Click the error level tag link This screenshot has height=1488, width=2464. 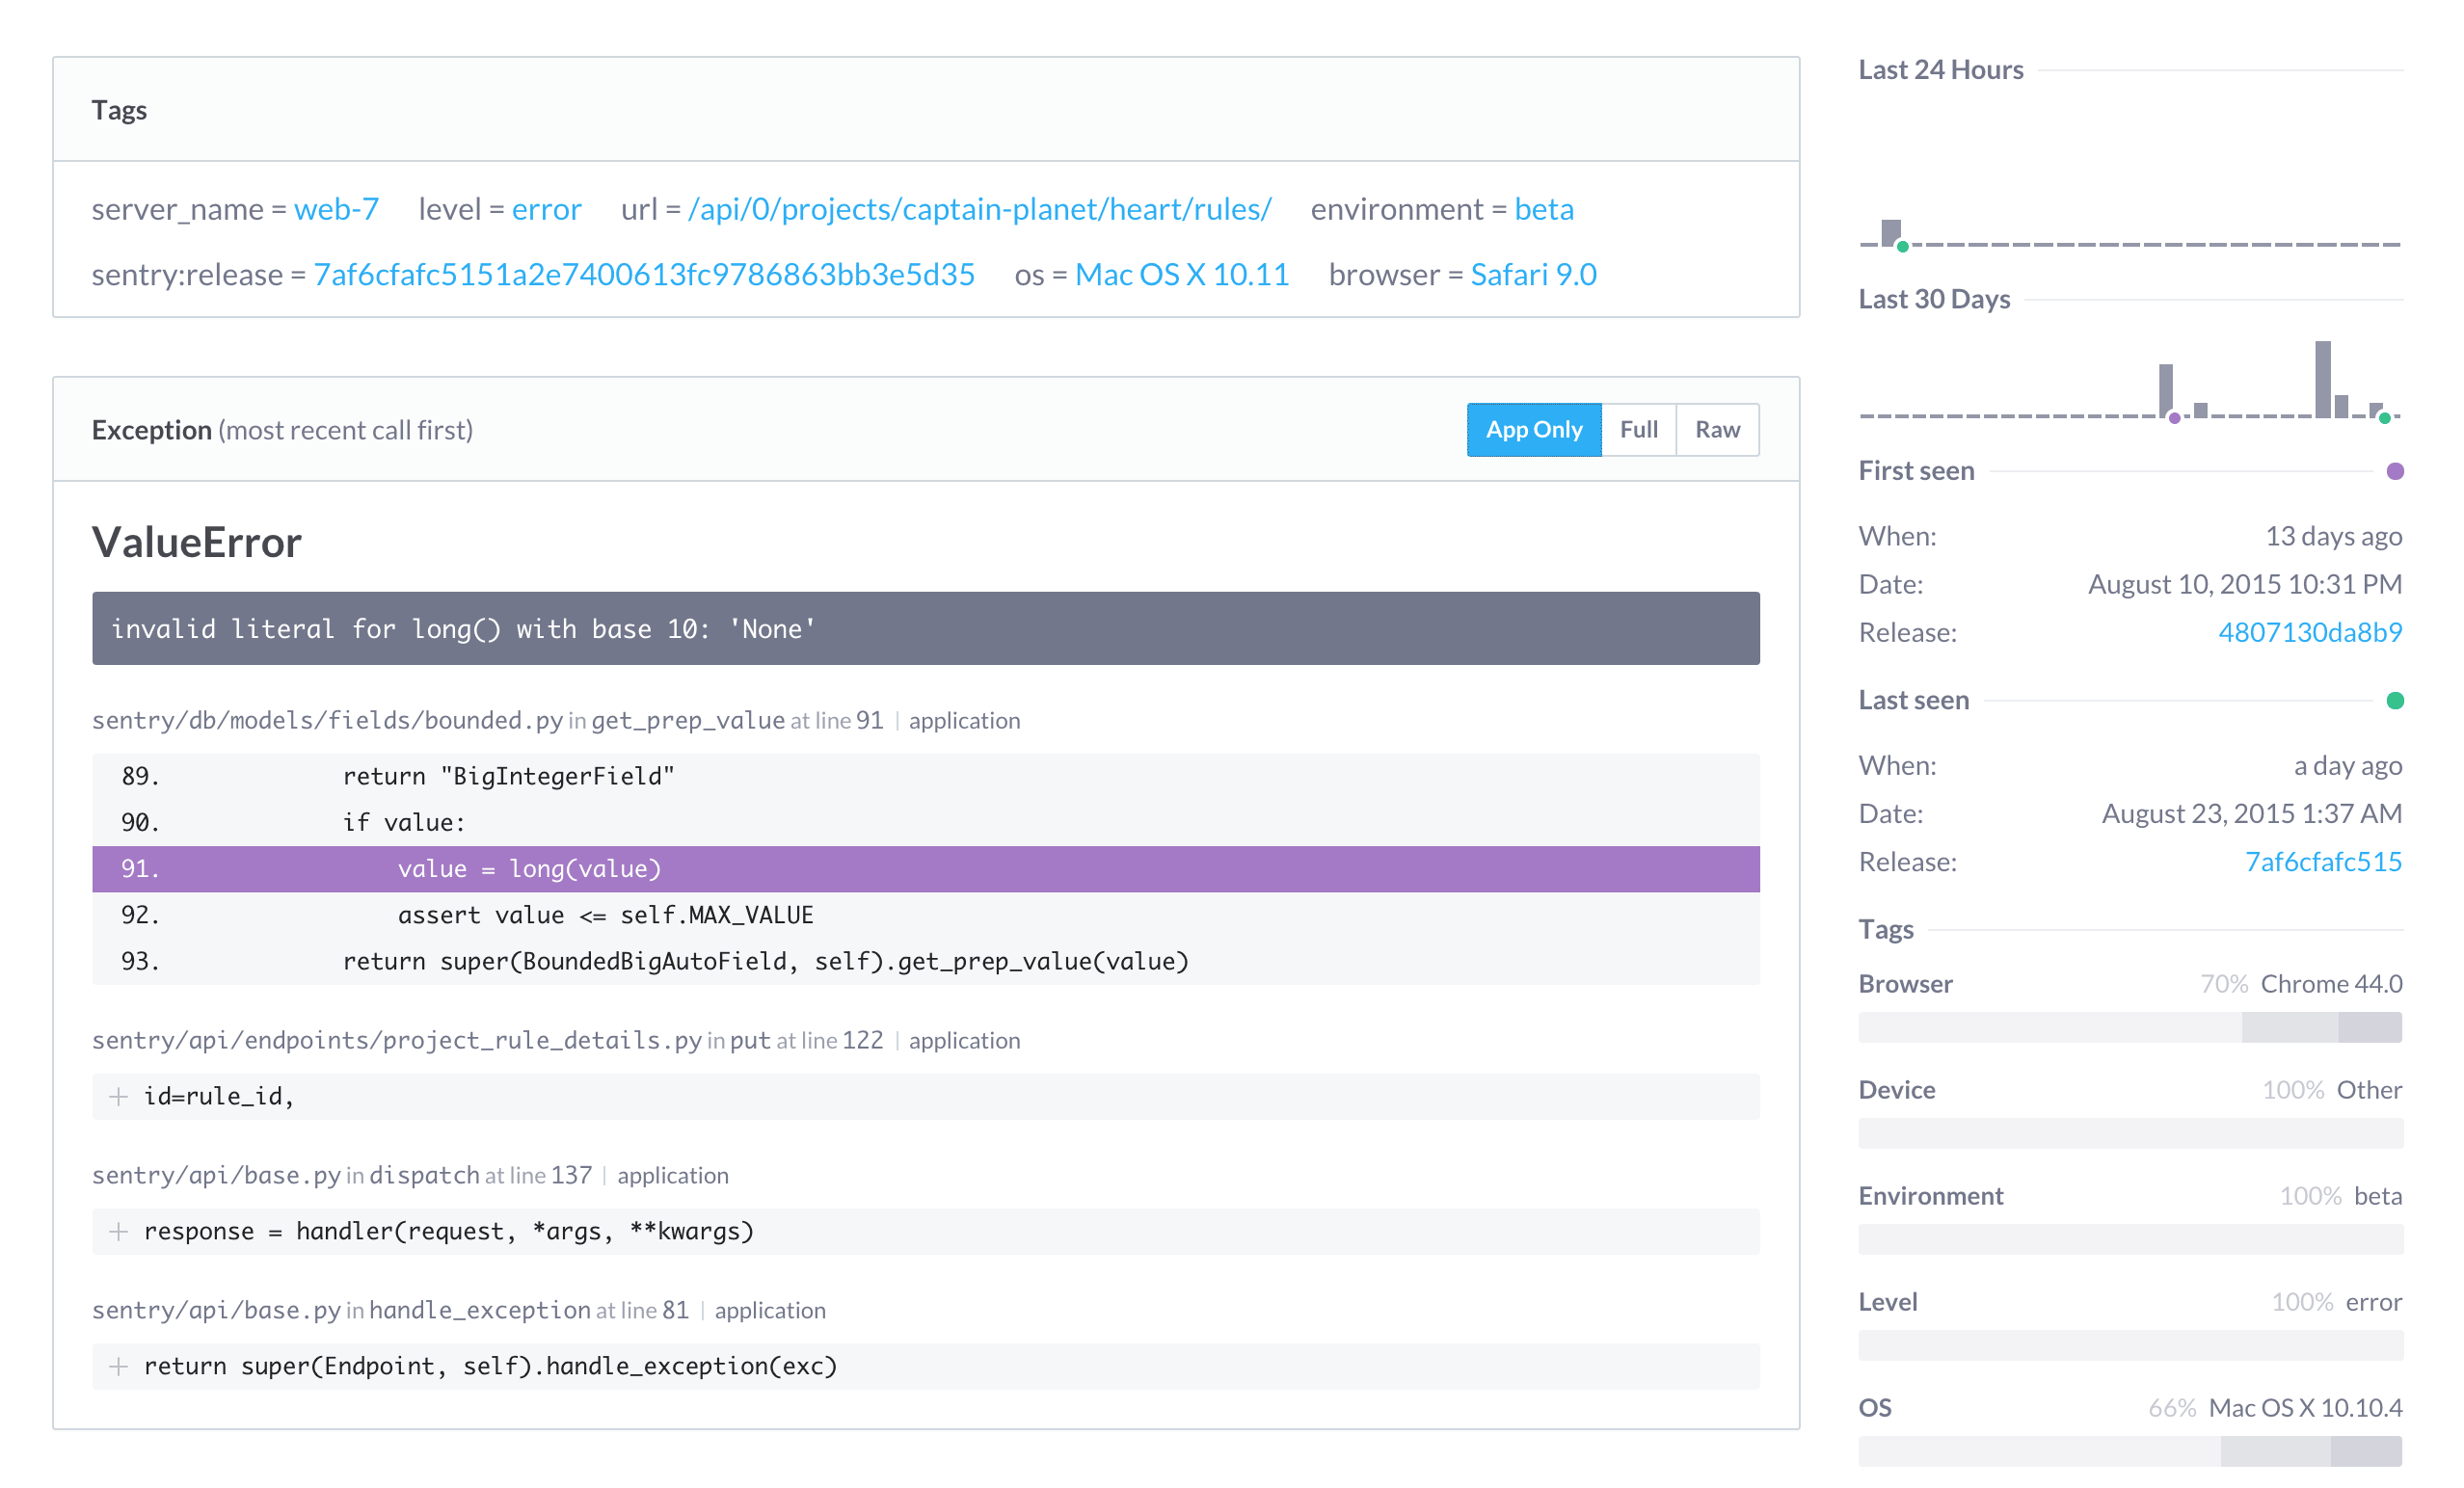click(546, 209)
